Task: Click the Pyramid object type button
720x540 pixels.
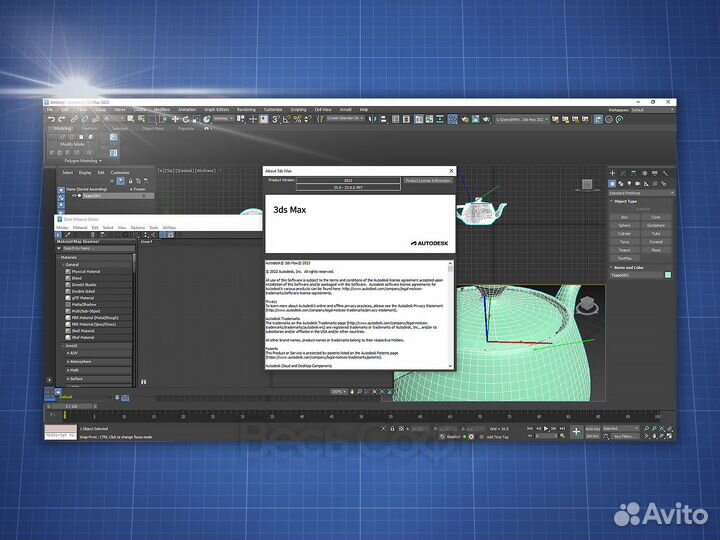Action: click(x=656, y=242)
